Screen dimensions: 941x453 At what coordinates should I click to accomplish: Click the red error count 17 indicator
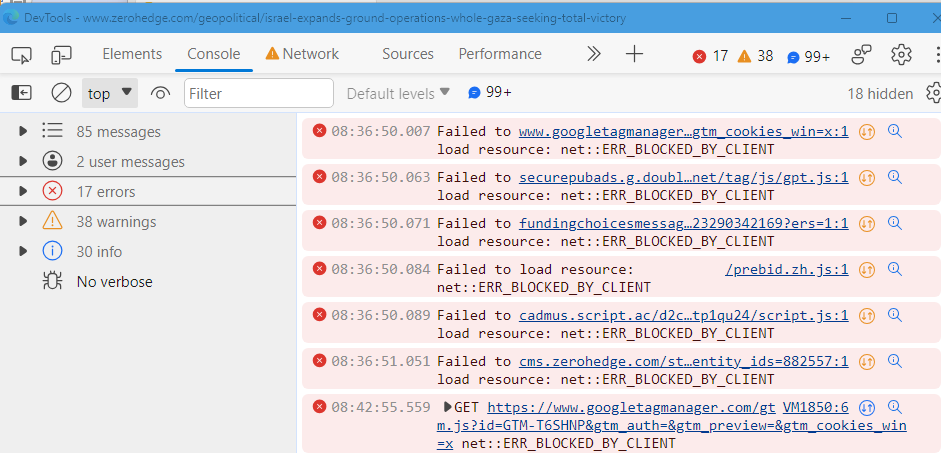(x=710, y=56)
